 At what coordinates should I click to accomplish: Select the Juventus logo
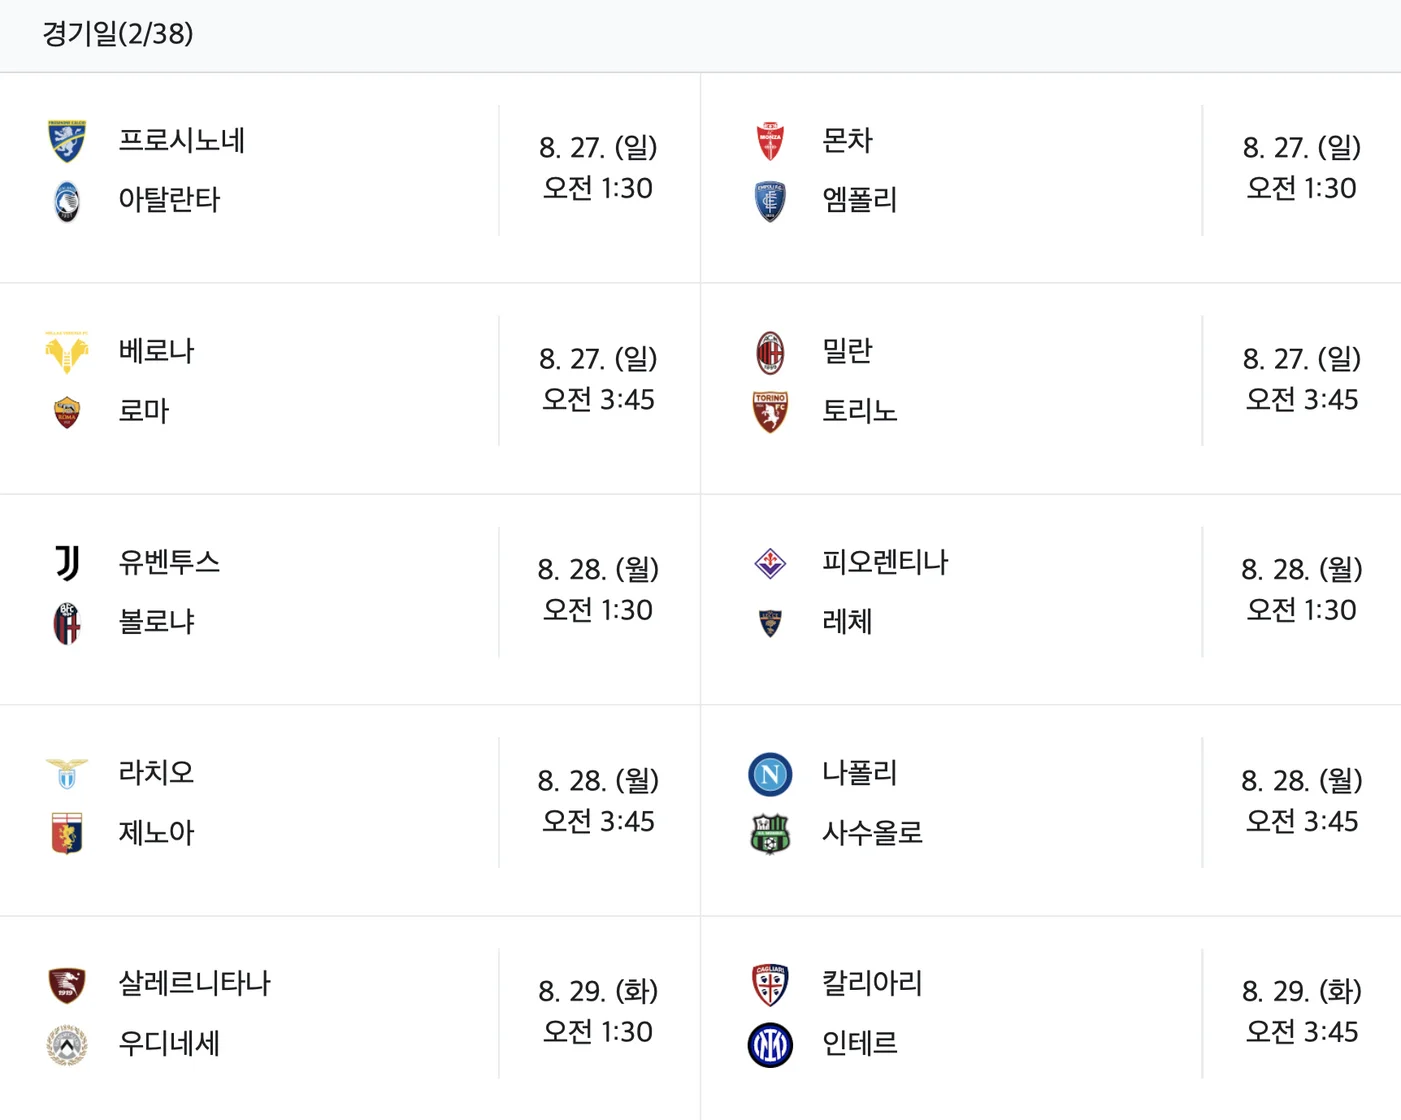(x=66, y=563)
